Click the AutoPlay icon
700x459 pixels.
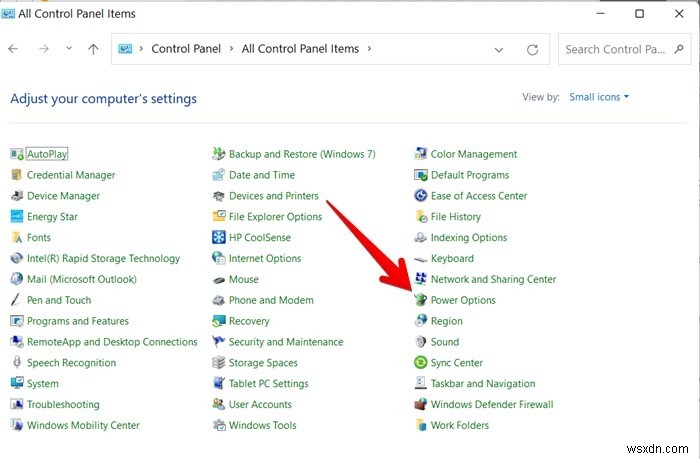(17, 154)
